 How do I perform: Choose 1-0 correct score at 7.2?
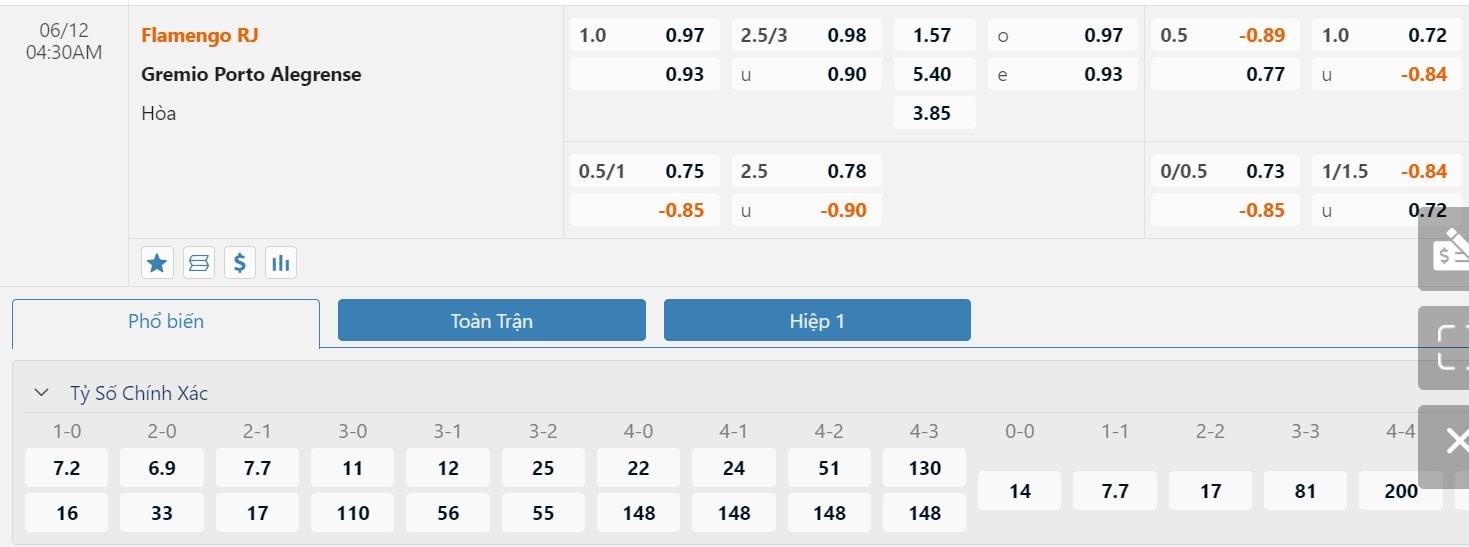[x=67, y=468]
